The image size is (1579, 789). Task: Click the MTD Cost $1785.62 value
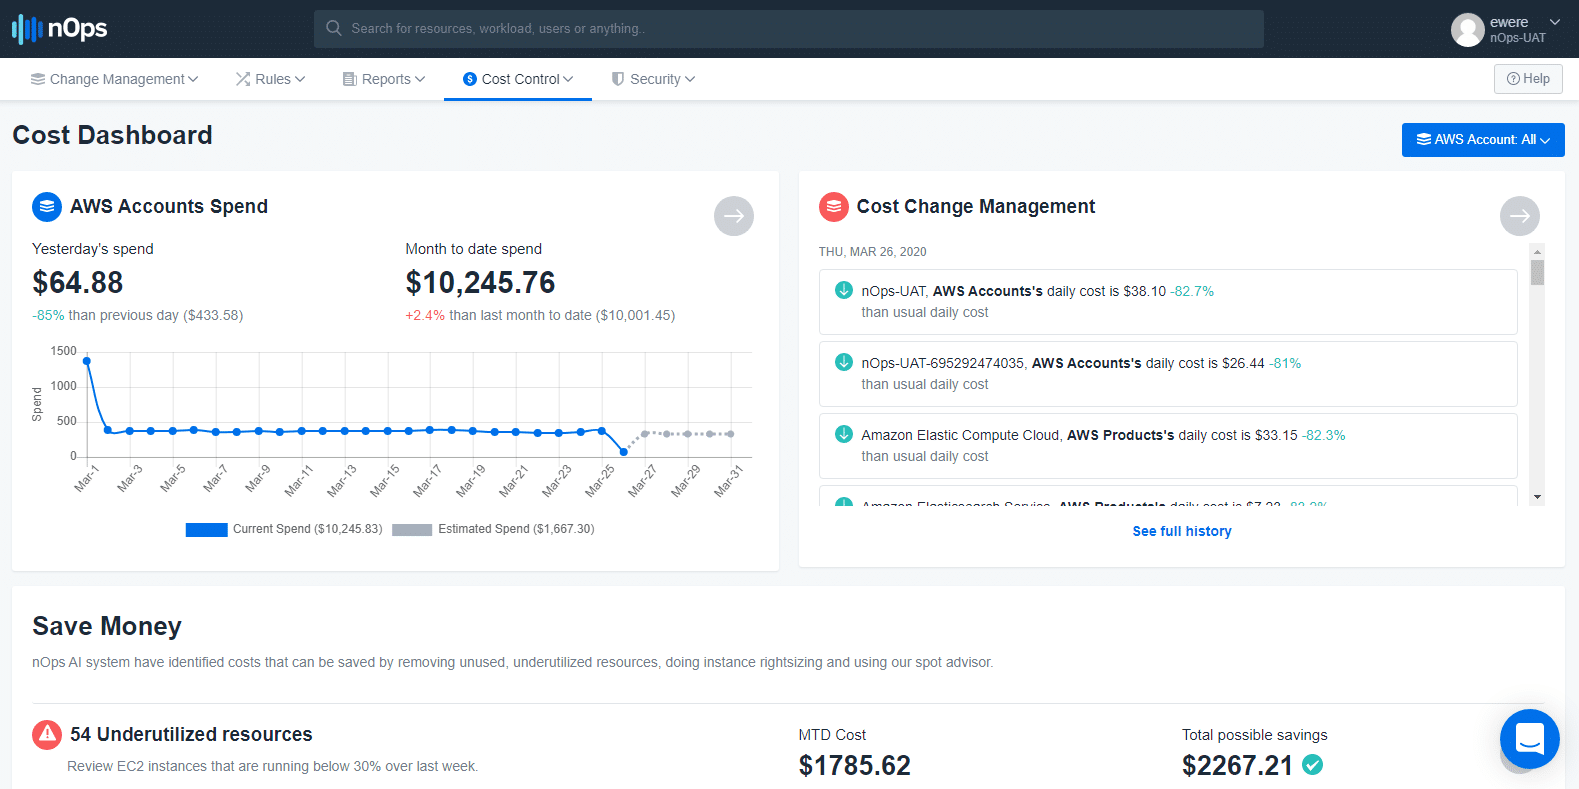coord(855,765)
